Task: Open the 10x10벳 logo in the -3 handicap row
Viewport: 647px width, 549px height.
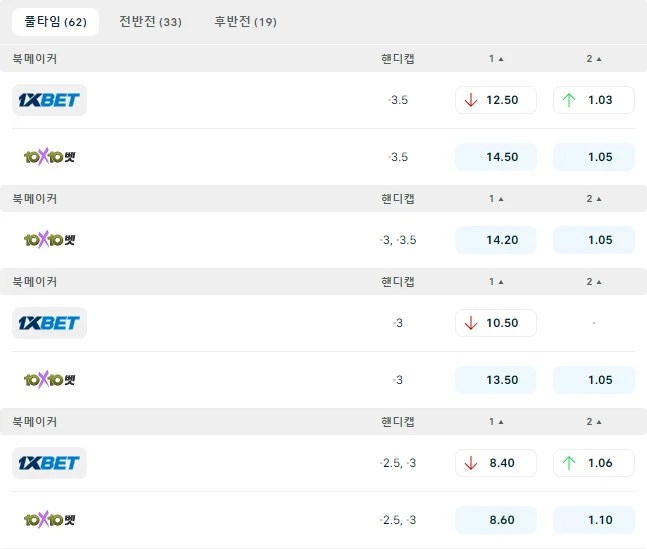Action: pyautogui.click(x=49, y=380)
